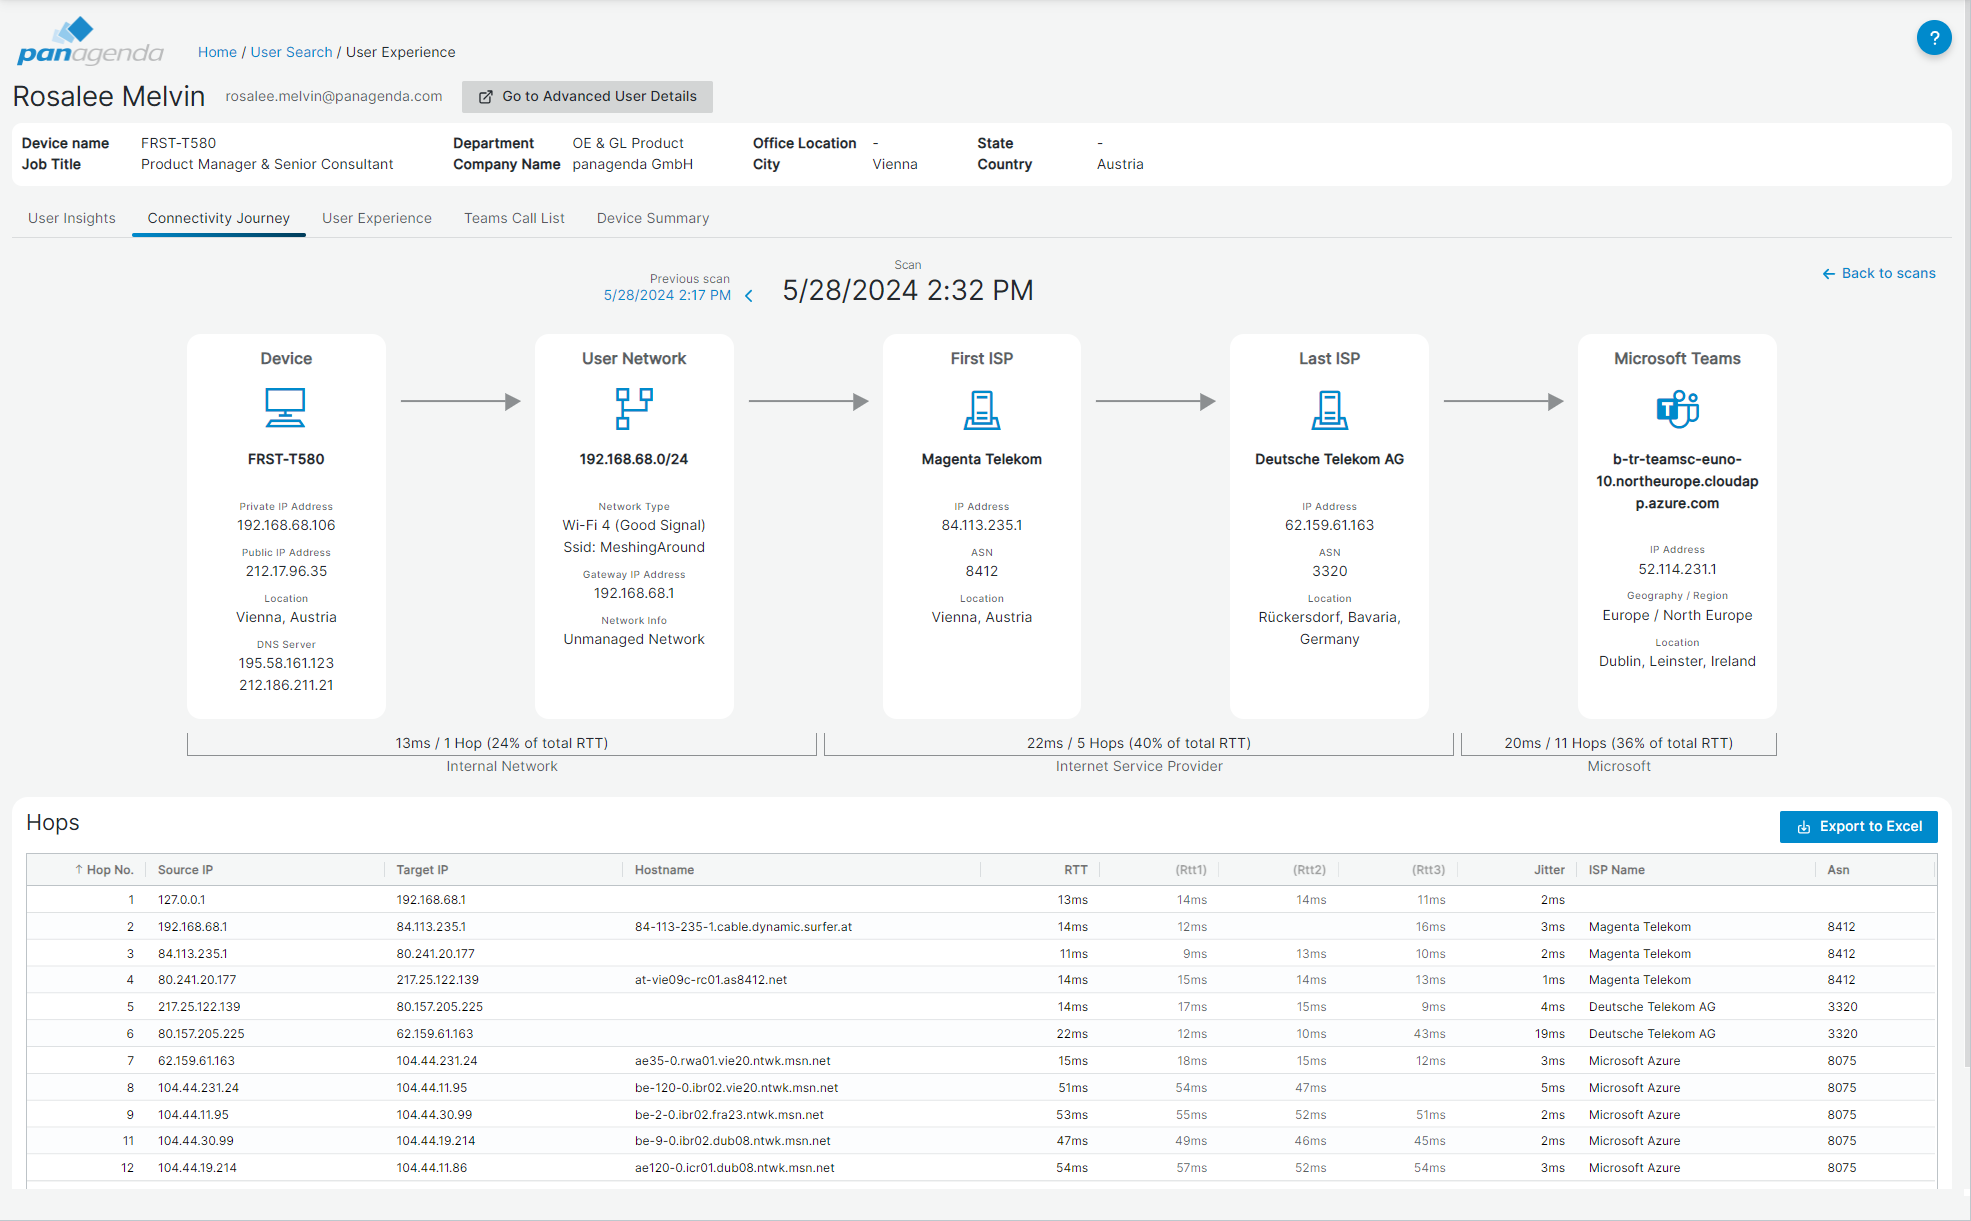Click Export to Excel button
Viewport: 1971px width, 1221px height.
(x=1858, y=827)
